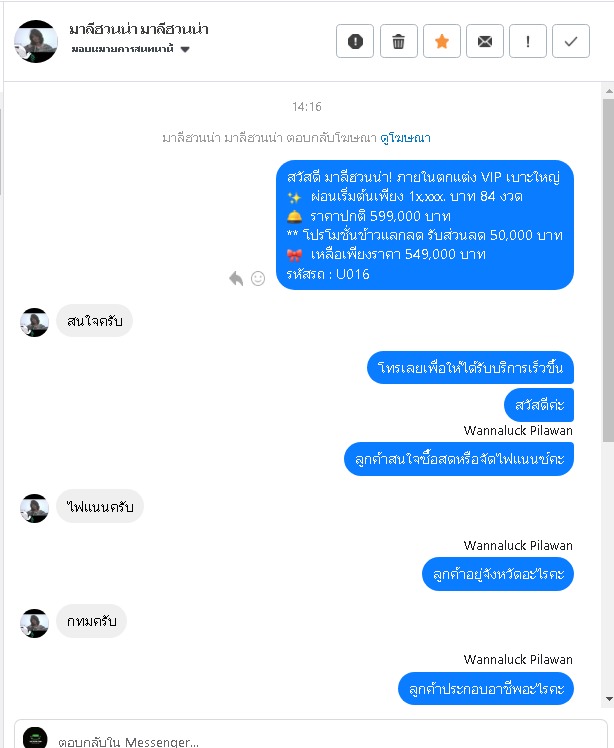Screen dimensions: 614x748
Task: Click avatar next to สนใจครับ message
Action: tap(34, 322)
